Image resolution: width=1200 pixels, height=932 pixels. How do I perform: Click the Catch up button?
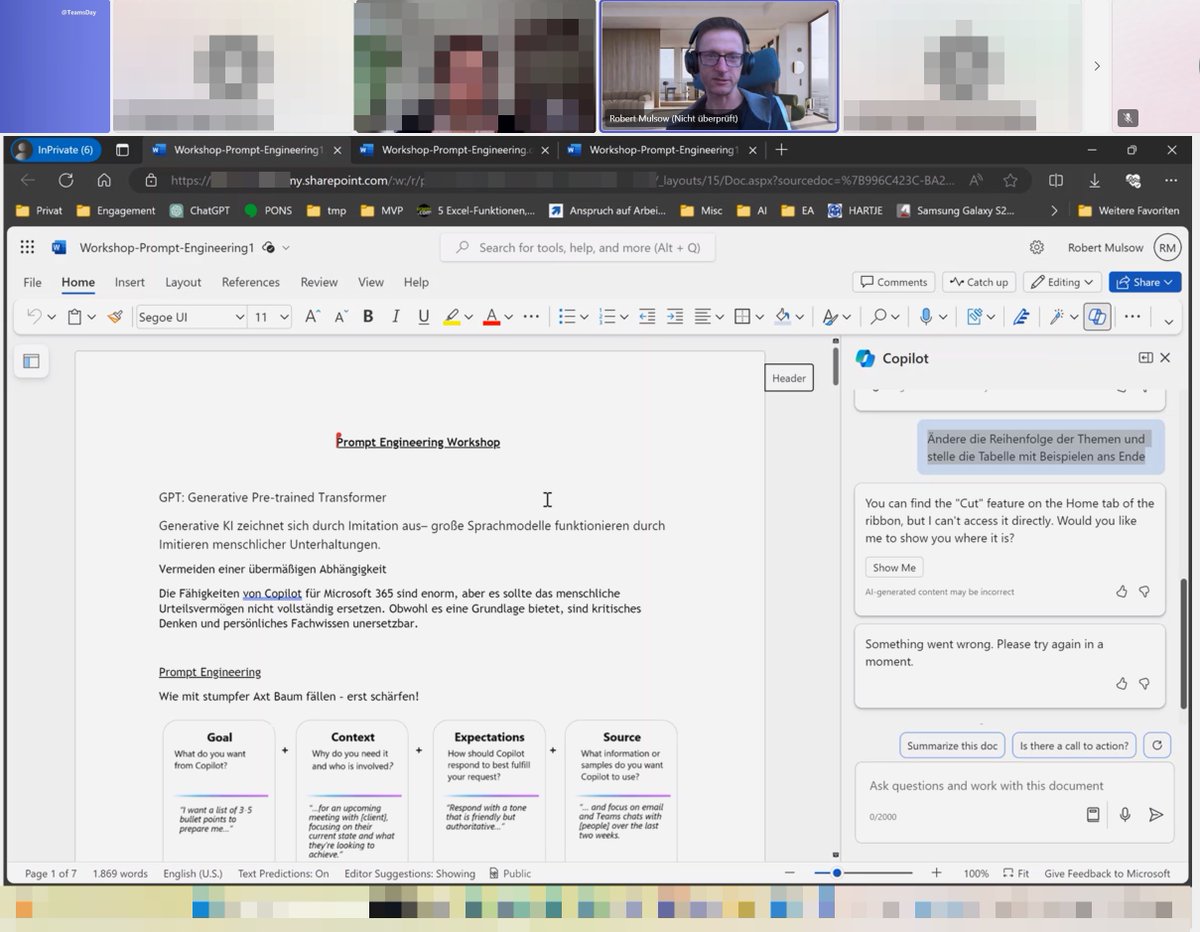pyautogui.click(x=979, y=282)
